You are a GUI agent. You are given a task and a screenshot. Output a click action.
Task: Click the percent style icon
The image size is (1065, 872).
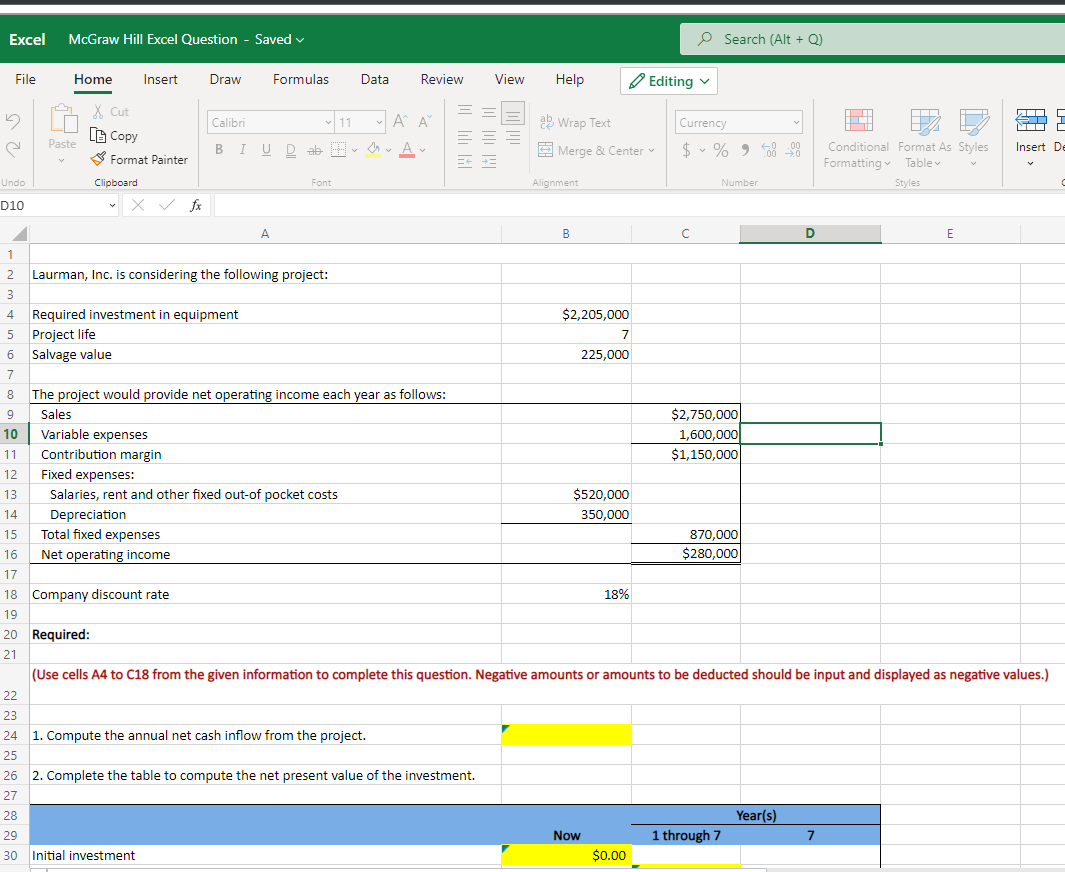pyautogui.click(x=718, y=150)
